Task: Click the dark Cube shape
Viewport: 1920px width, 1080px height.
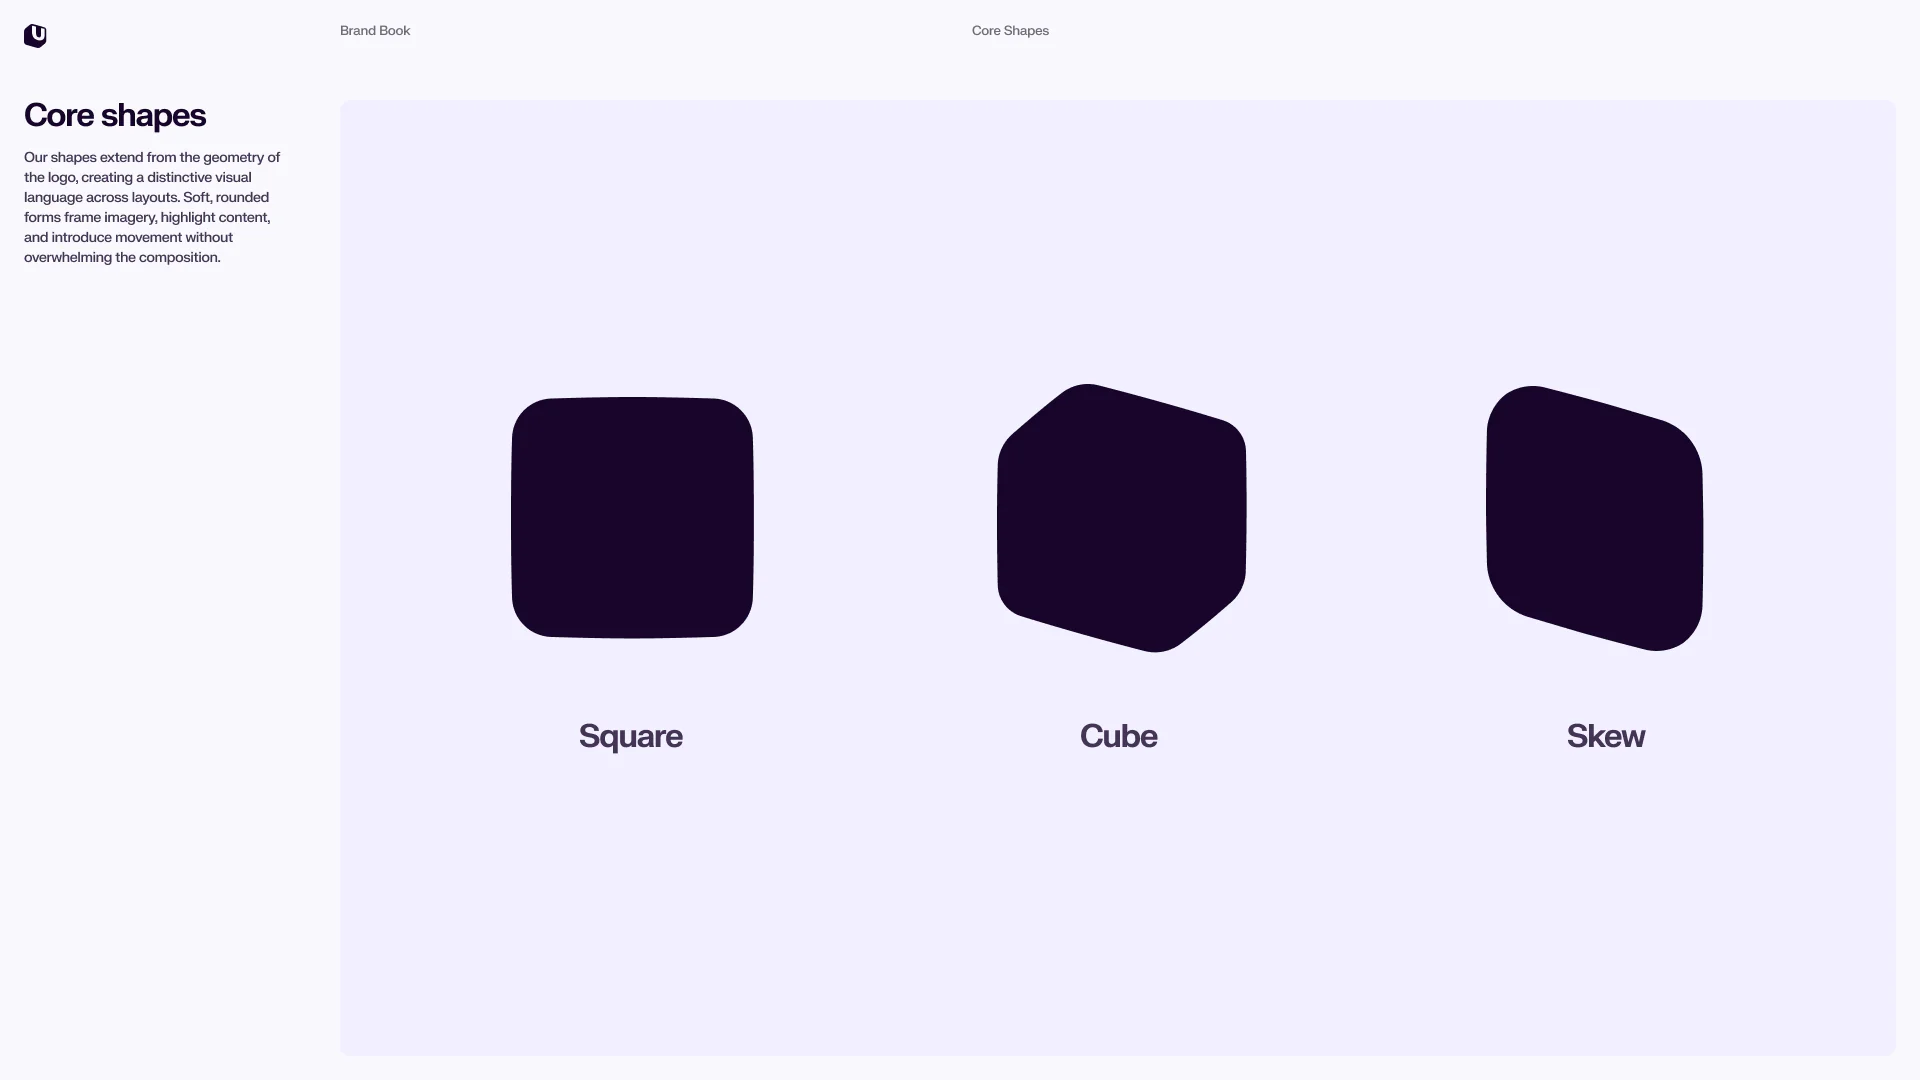Action: pyautogui.click(x=1122, y=518)
